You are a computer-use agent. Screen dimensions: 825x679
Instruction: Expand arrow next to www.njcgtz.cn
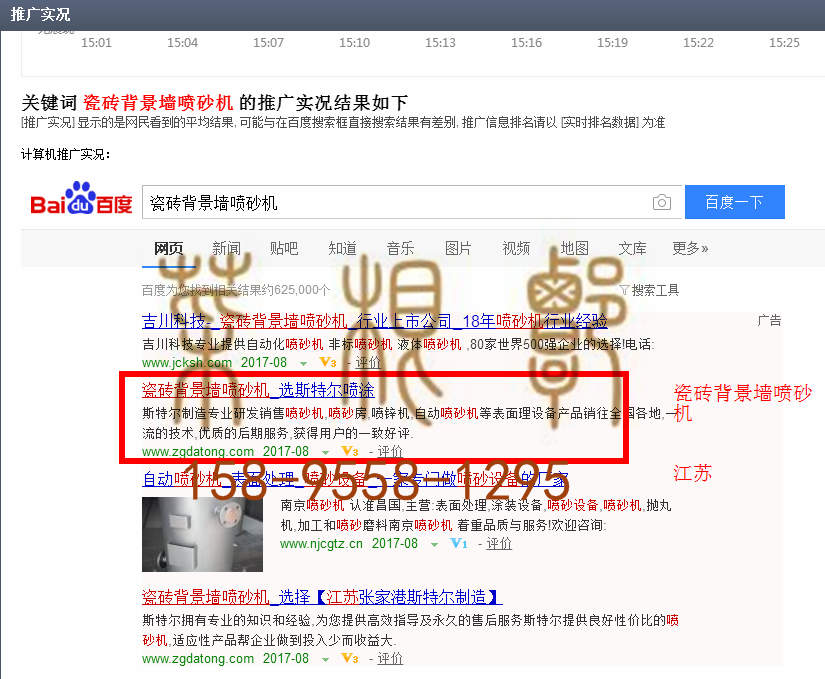tap(435, 545)
